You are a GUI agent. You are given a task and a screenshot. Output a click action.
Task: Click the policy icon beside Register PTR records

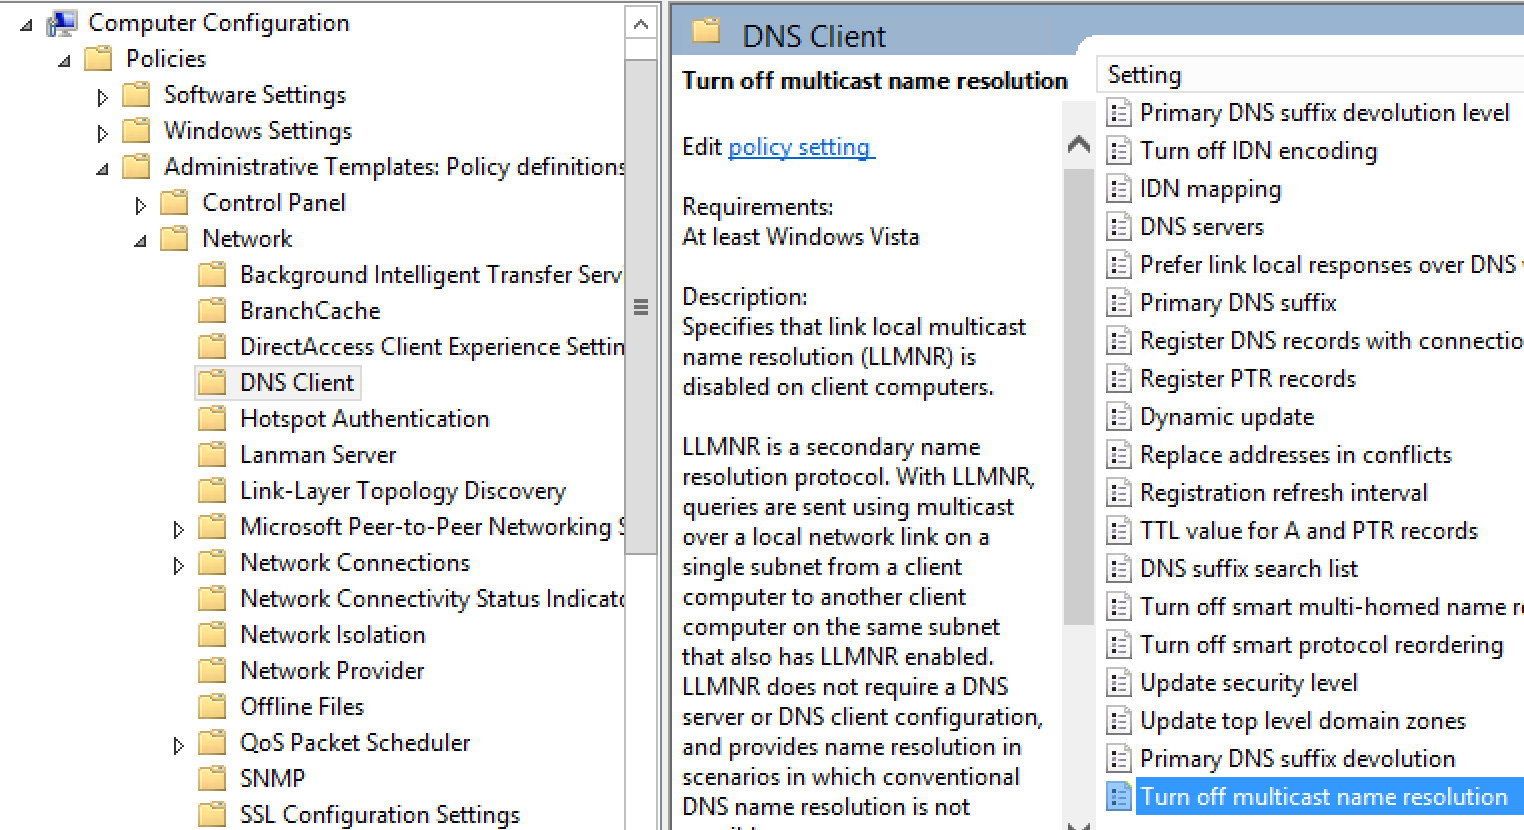click(x=1119, y=379)
